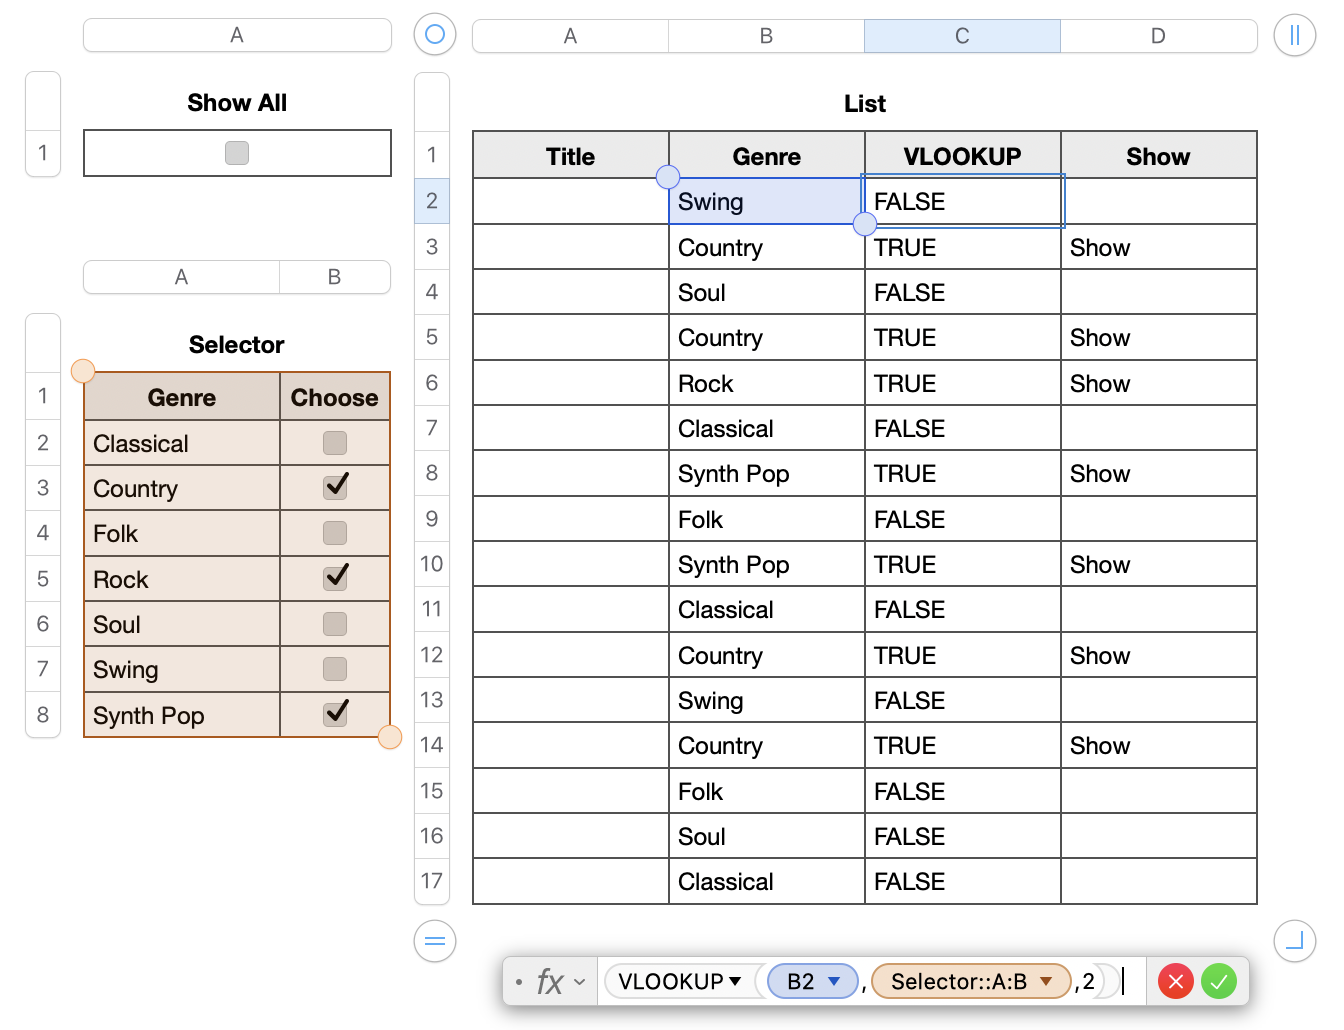Uncheck the Synth Pop genre checkbox
Viewport: 1344px width, 1030px height.
coord(335,714)
